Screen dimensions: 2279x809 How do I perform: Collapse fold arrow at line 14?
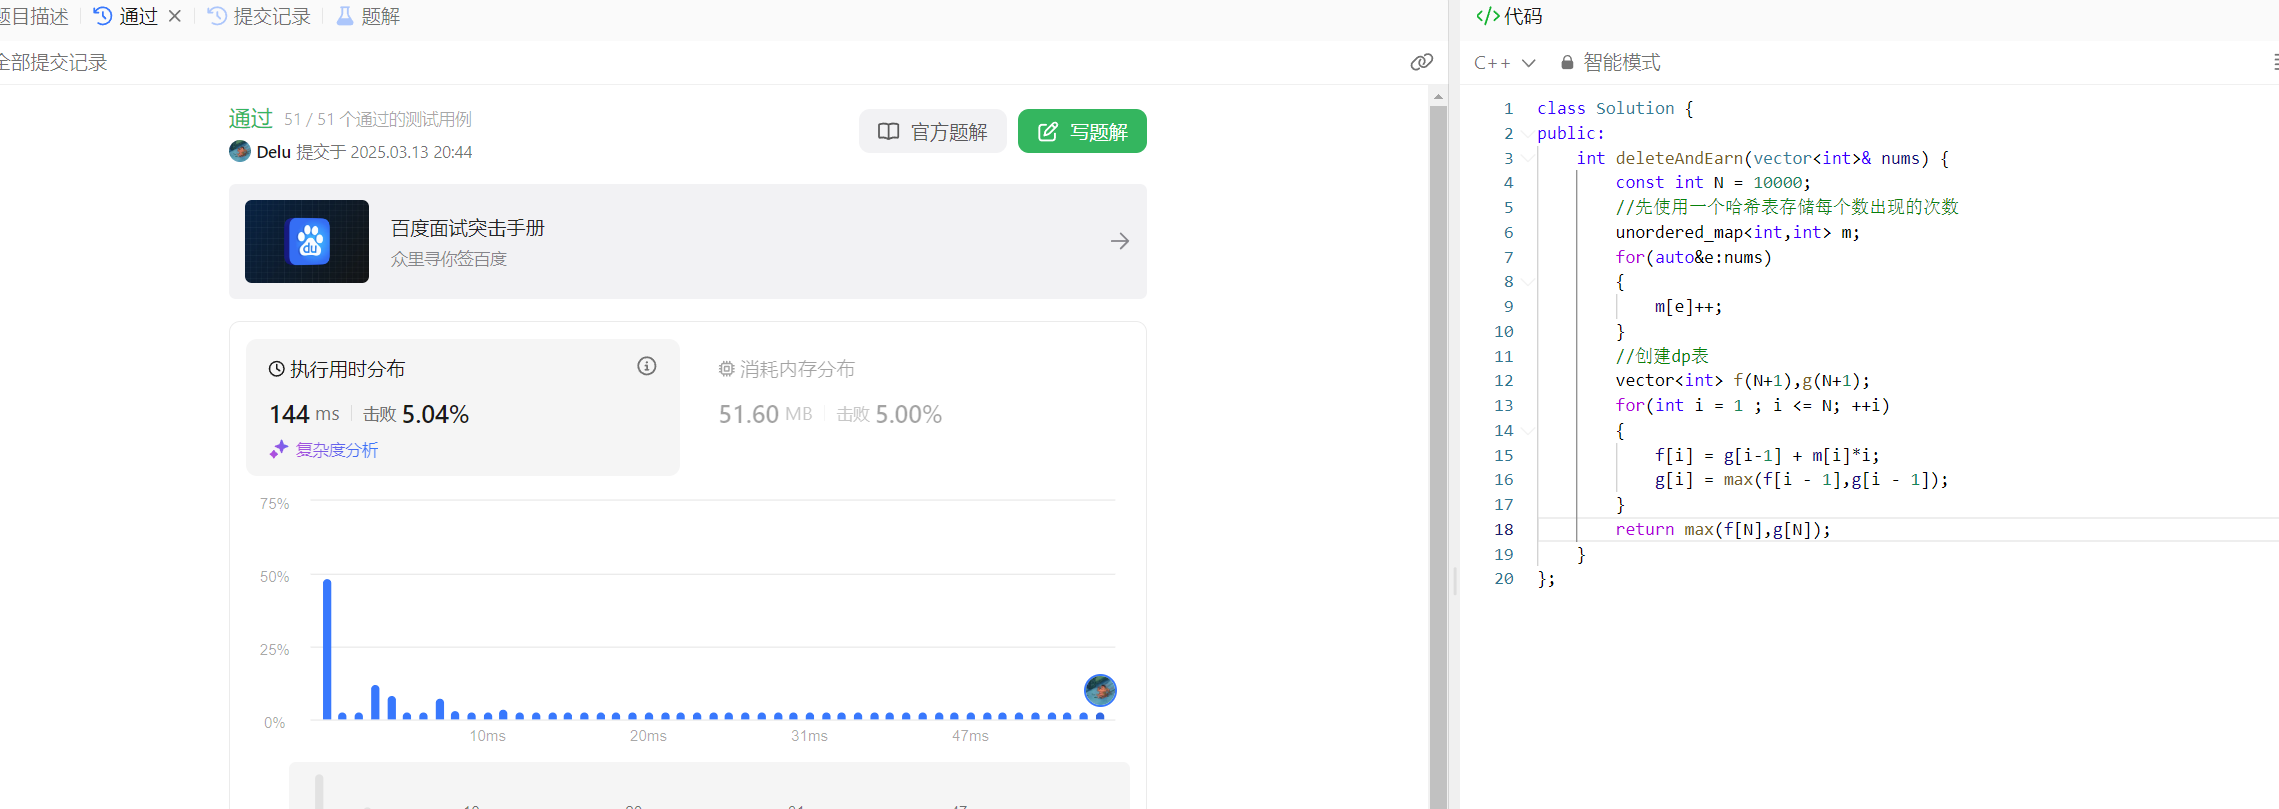coord(1529,431)
